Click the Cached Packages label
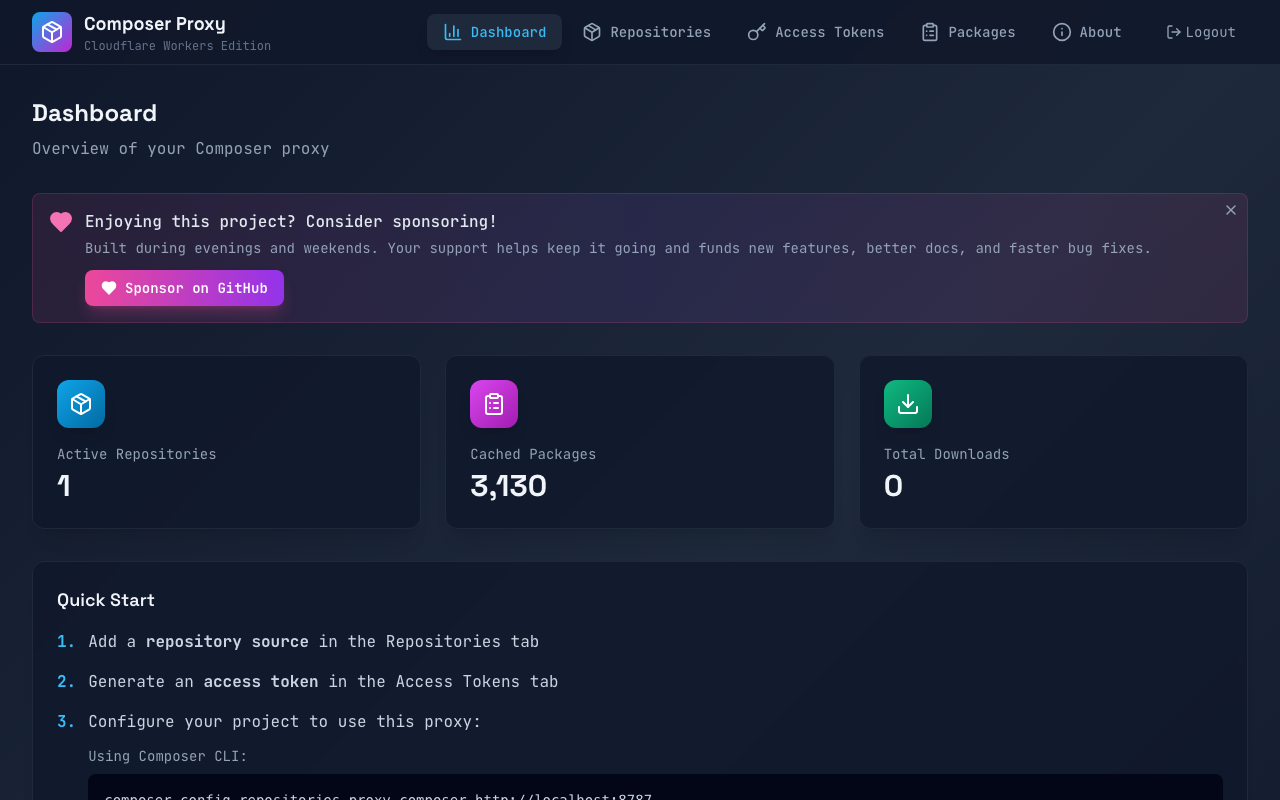1280x800 pixels. [x=533, y=454]
